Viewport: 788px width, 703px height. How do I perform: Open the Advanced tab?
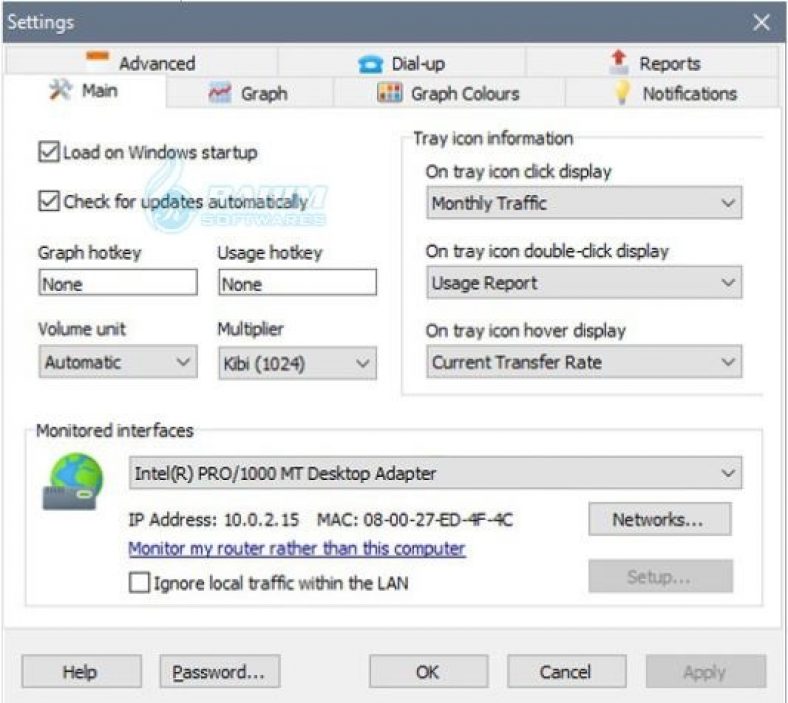[142, 63]
